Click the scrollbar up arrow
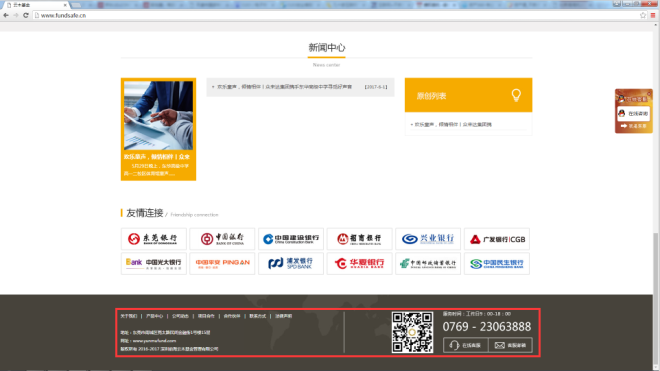Image resolution: width=660 pixels, height=371 pixels. point(656,25)
